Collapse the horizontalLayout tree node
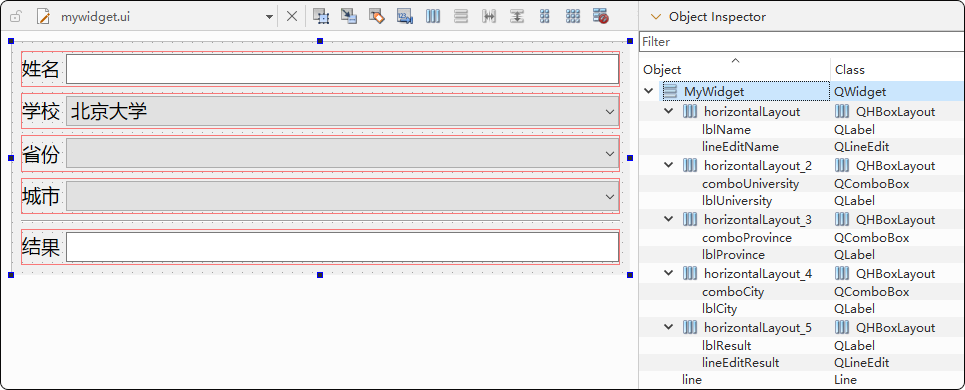Image resolution: width=965 pixels, height=390 pixels. click(x=669, y=111)
